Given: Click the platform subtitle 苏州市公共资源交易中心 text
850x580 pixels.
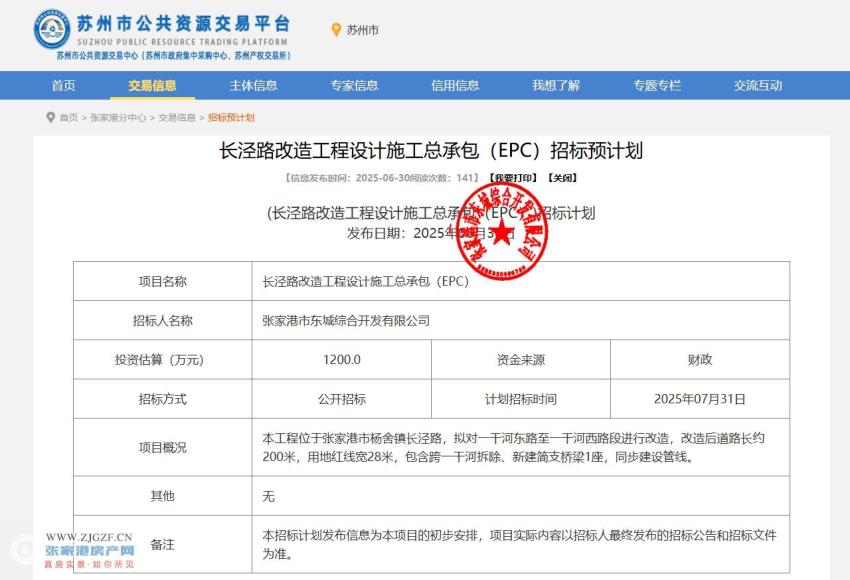Looking at the screenshot, I should click(x=173, y=55).
